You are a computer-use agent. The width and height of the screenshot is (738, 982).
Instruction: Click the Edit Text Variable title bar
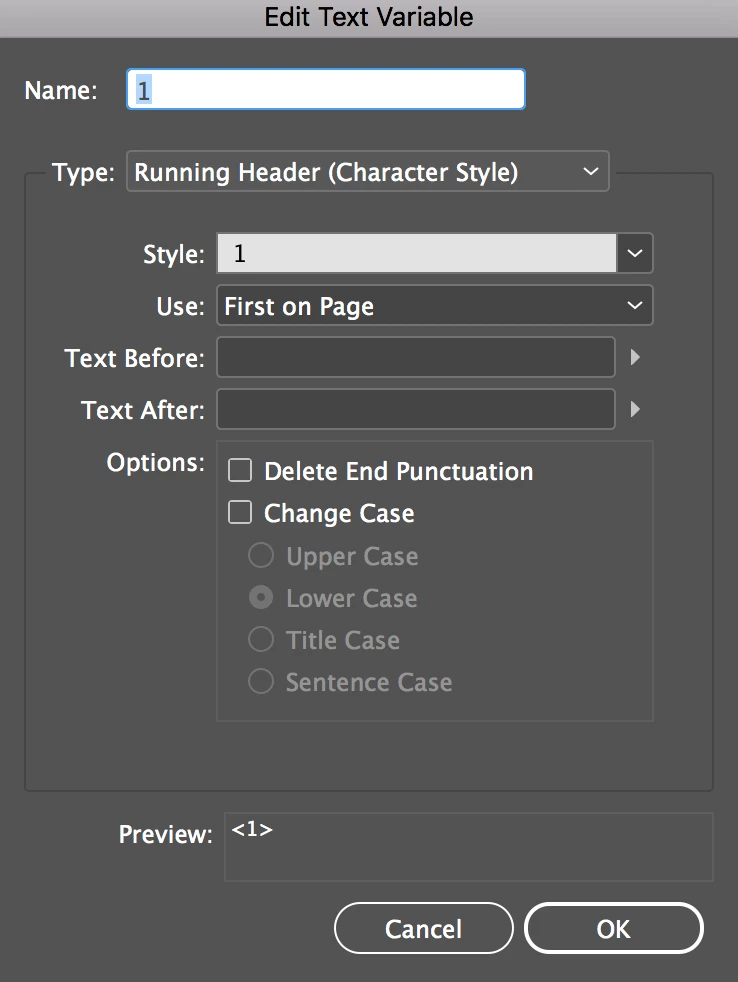369,17
